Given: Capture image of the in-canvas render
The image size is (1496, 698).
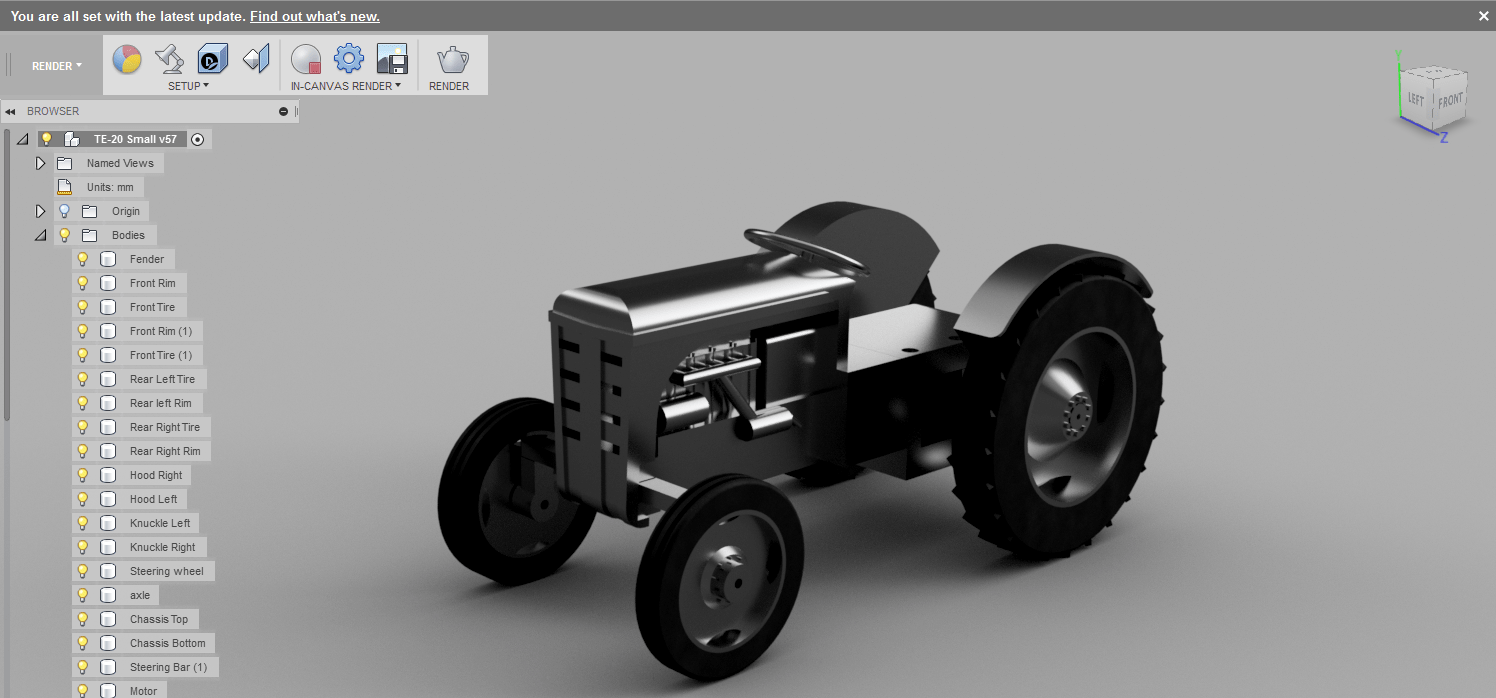Looking at the screenshot, I should coord(390,59).
